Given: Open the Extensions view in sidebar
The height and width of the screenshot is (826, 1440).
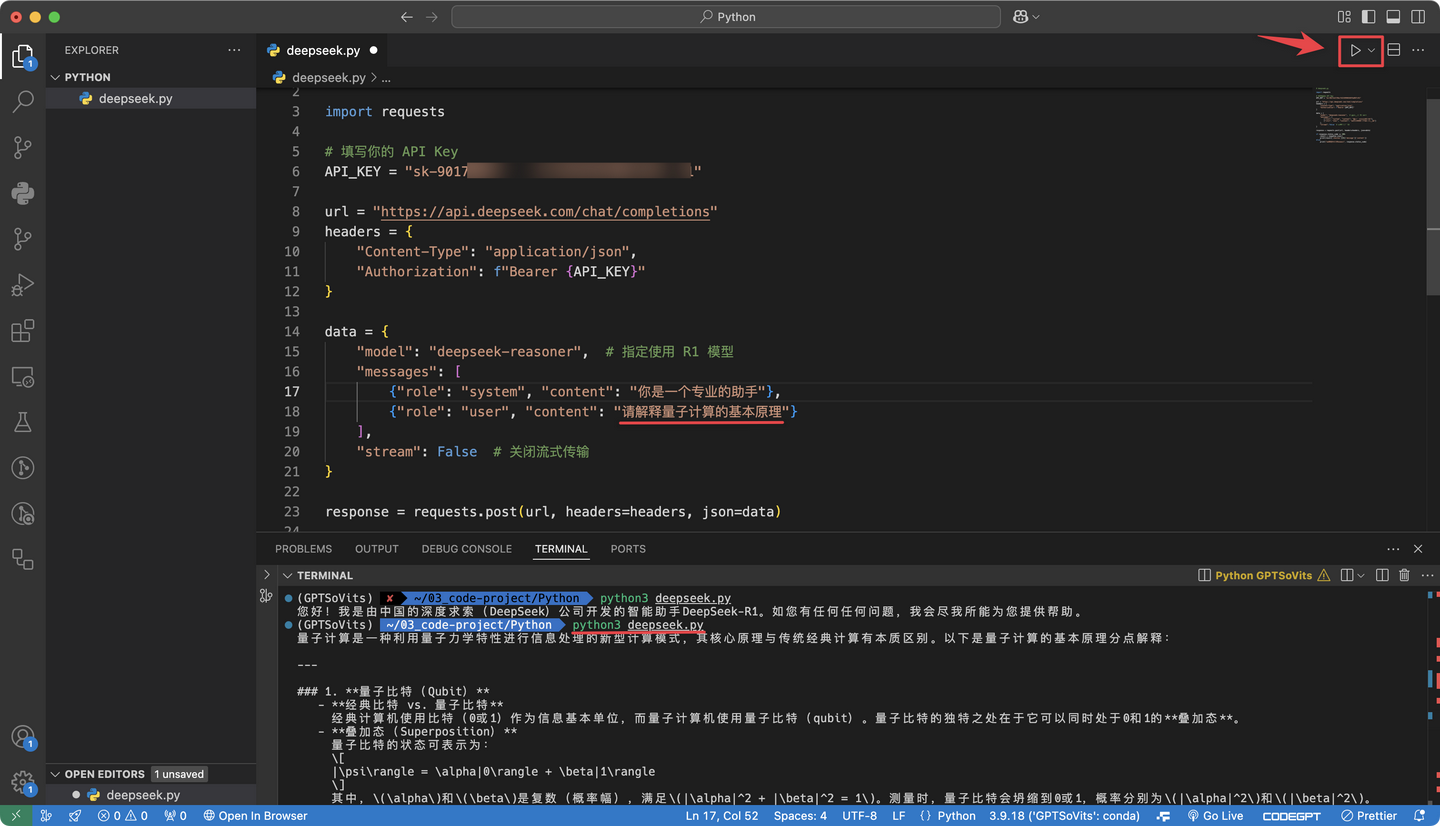Looking at the screenshot, I should pyautogui.click(x=23, y=331).
